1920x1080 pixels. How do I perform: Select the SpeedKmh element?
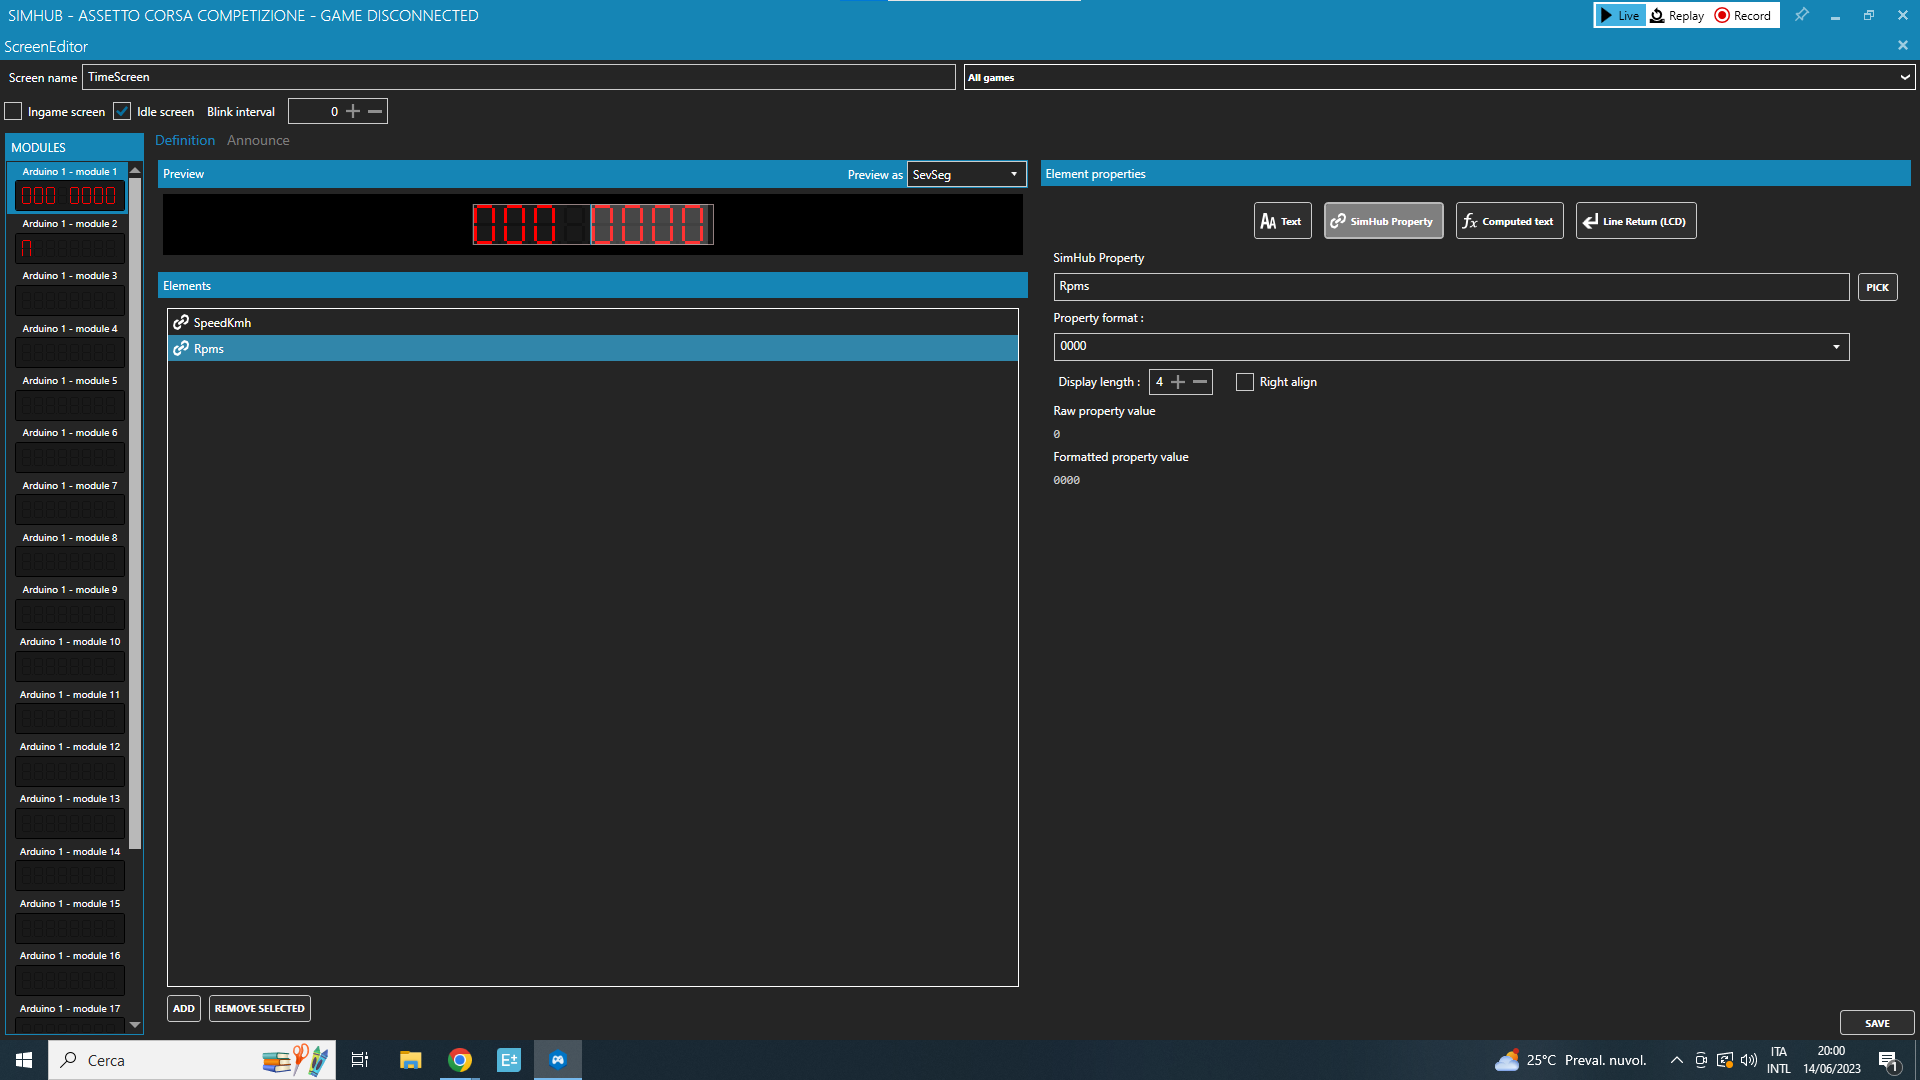[593, 322]
